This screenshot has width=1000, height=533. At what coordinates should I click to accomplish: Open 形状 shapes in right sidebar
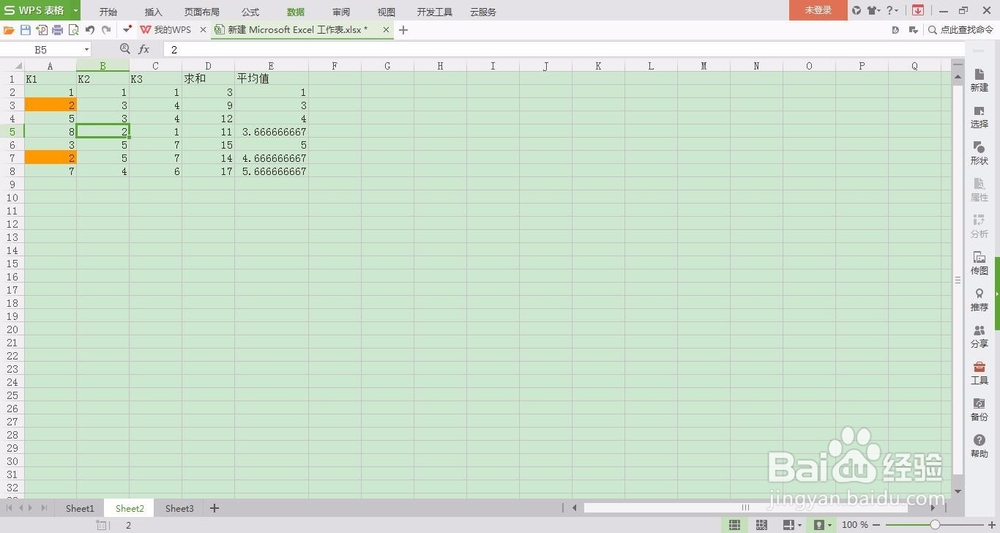[x=979, y=154]
